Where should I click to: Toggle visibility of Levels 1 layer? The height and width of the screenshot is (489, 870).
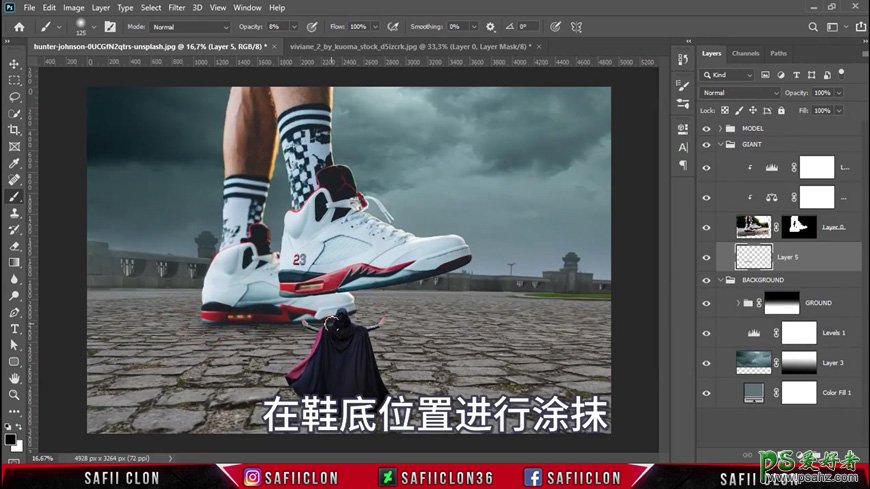[706, 334]
